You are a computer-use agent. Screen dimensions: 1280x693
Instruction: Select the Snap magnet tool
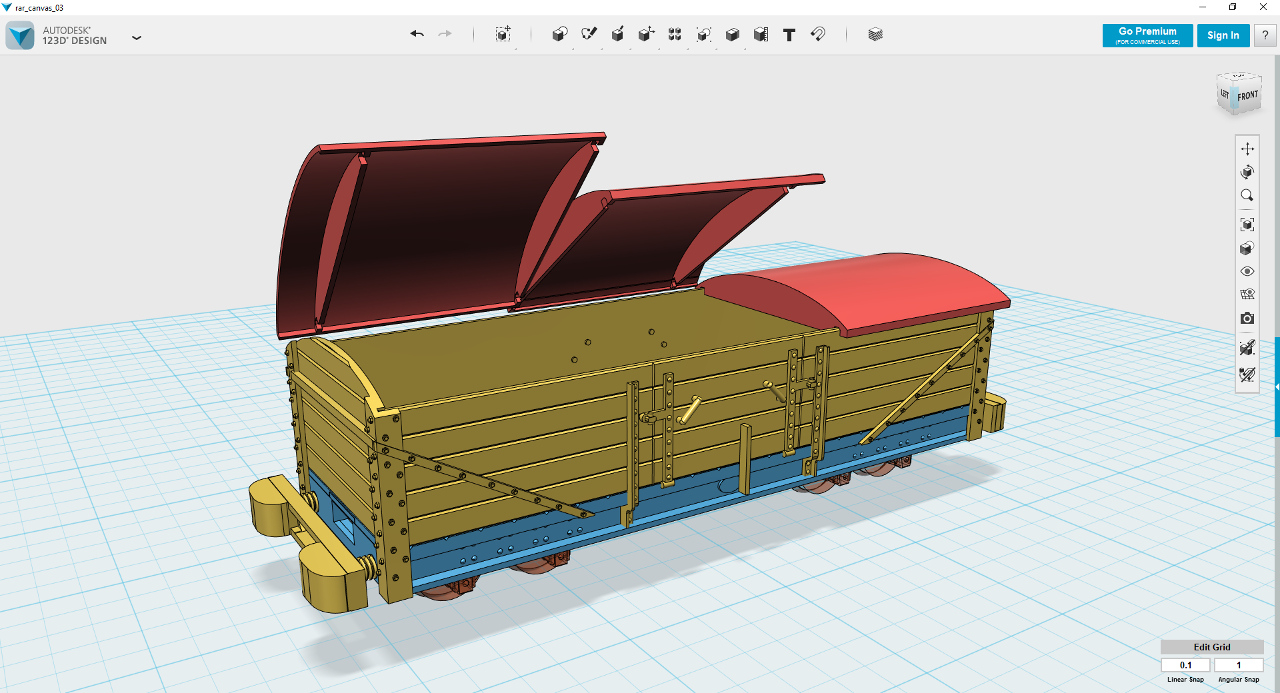coord(818,34)
